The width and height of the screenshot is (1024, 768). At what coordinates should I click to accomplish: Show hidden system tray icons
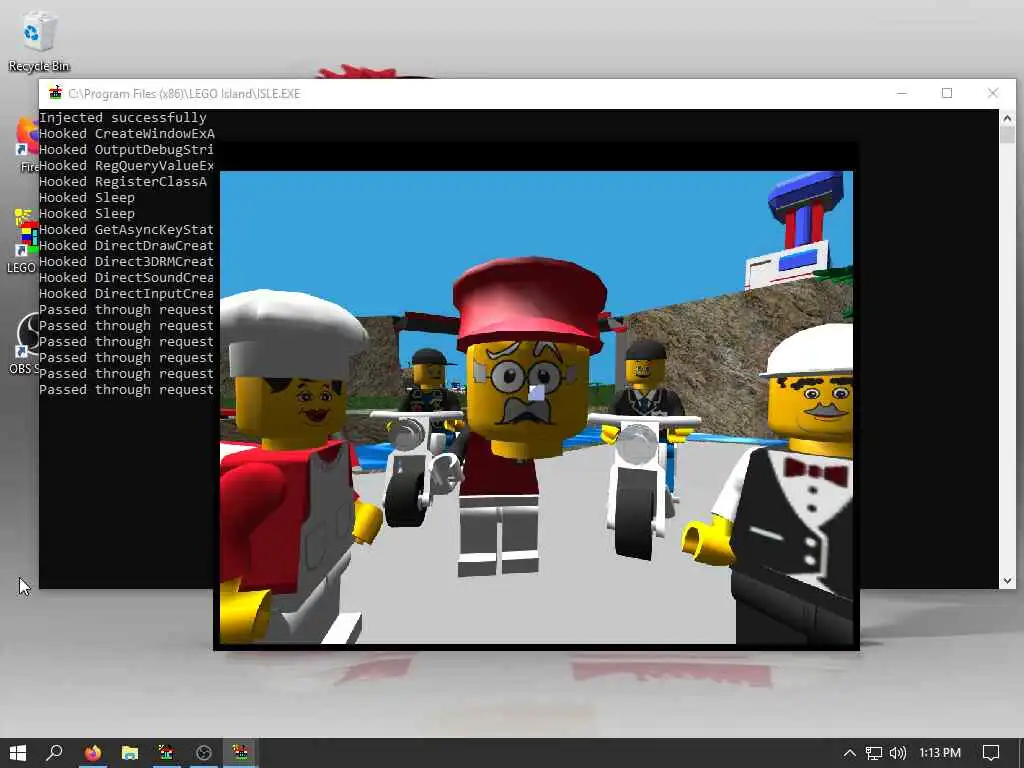pyautogui.click(x=850, y=753)
